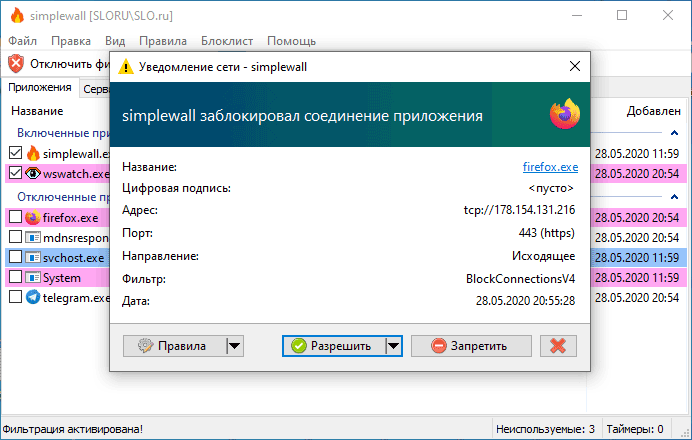
Task: Click Отключить фильтры toolbar button
Action: (x=58, y=64)
